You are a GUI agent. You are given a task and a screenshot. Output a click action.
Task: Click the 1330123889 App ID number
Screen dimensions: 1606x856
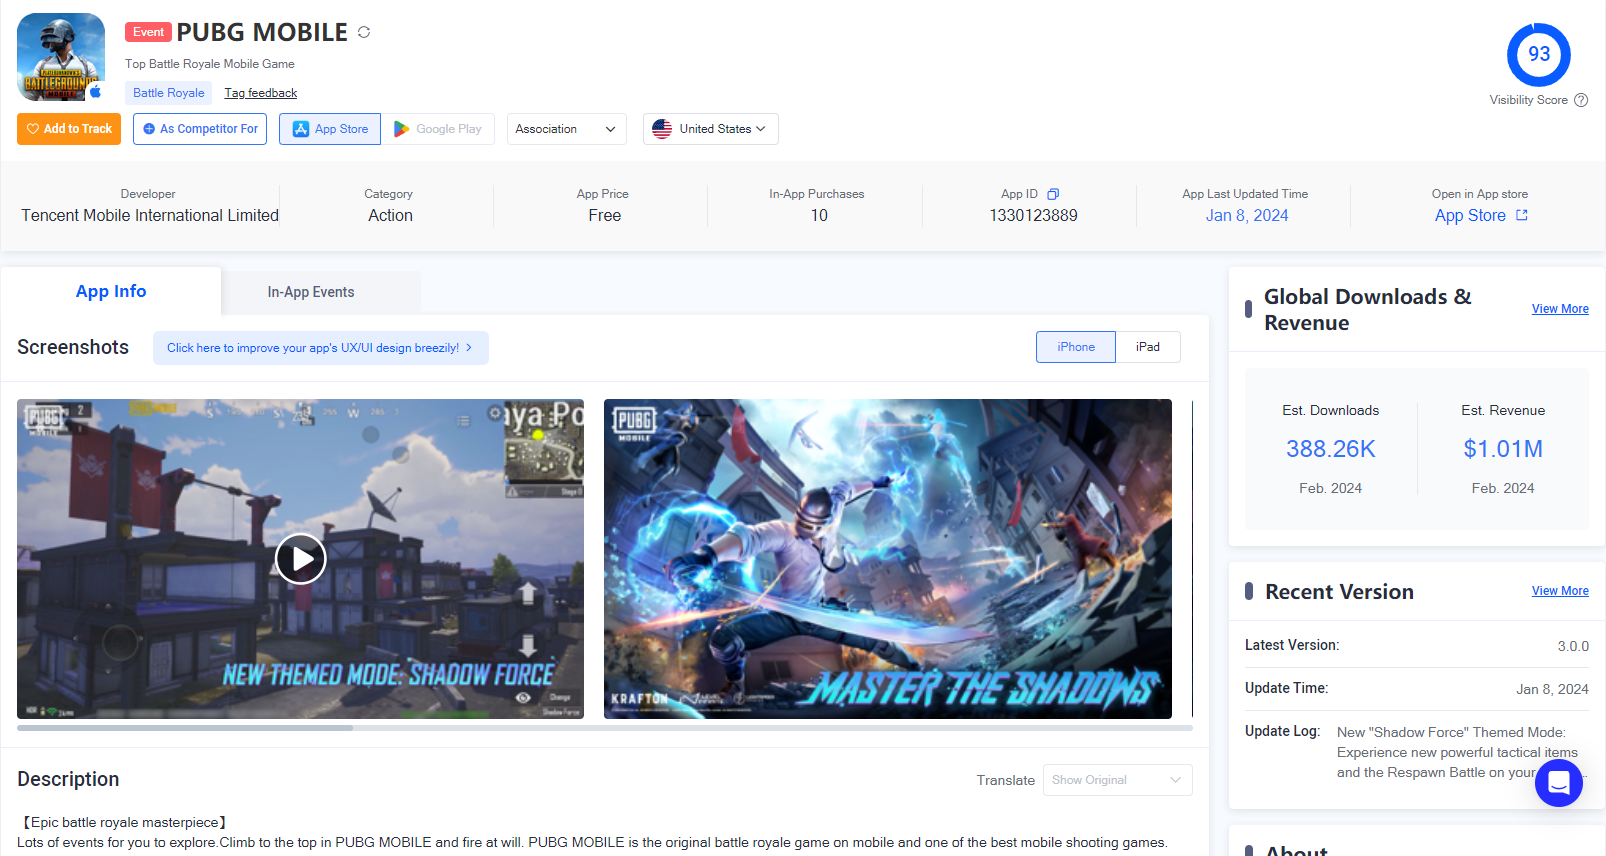click(x=1033, y=215)
